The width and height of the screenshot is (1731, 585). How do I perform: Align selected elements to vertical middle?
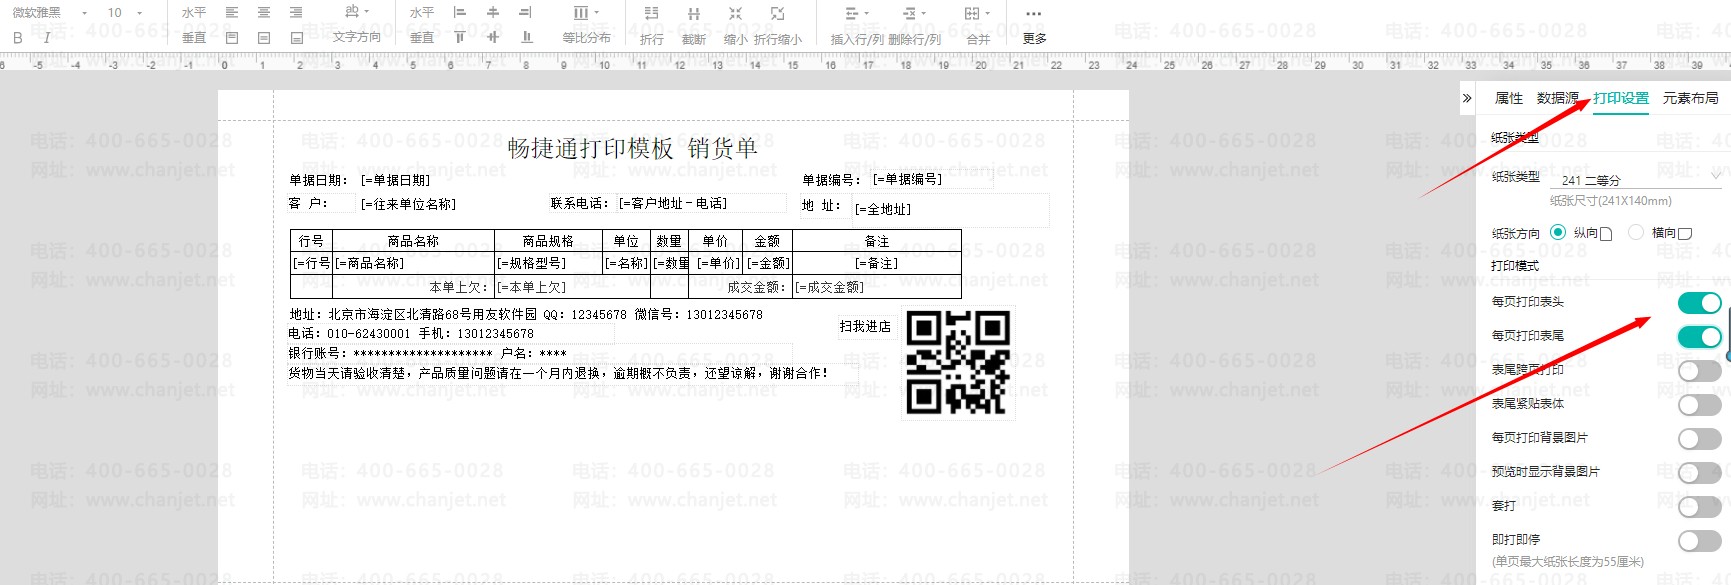pos(493,37)
